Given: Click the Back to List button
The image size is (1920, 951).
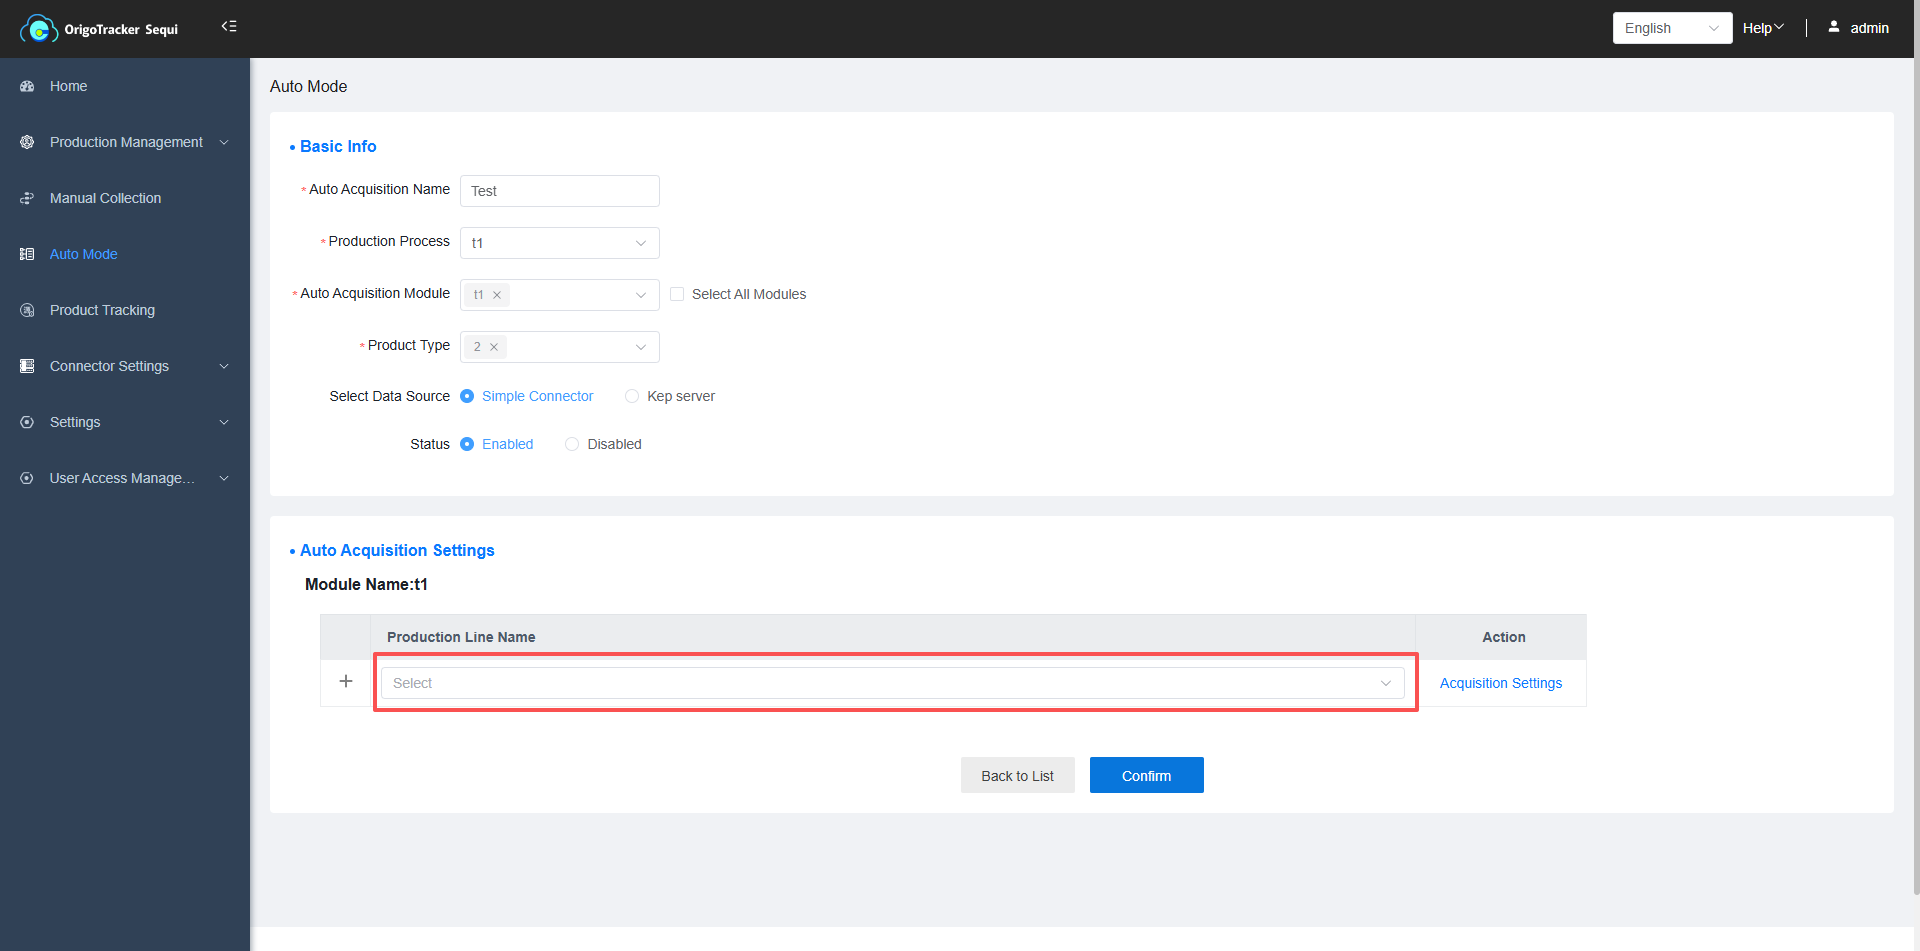Looking at the screenshot, I should click(1017, 776).
